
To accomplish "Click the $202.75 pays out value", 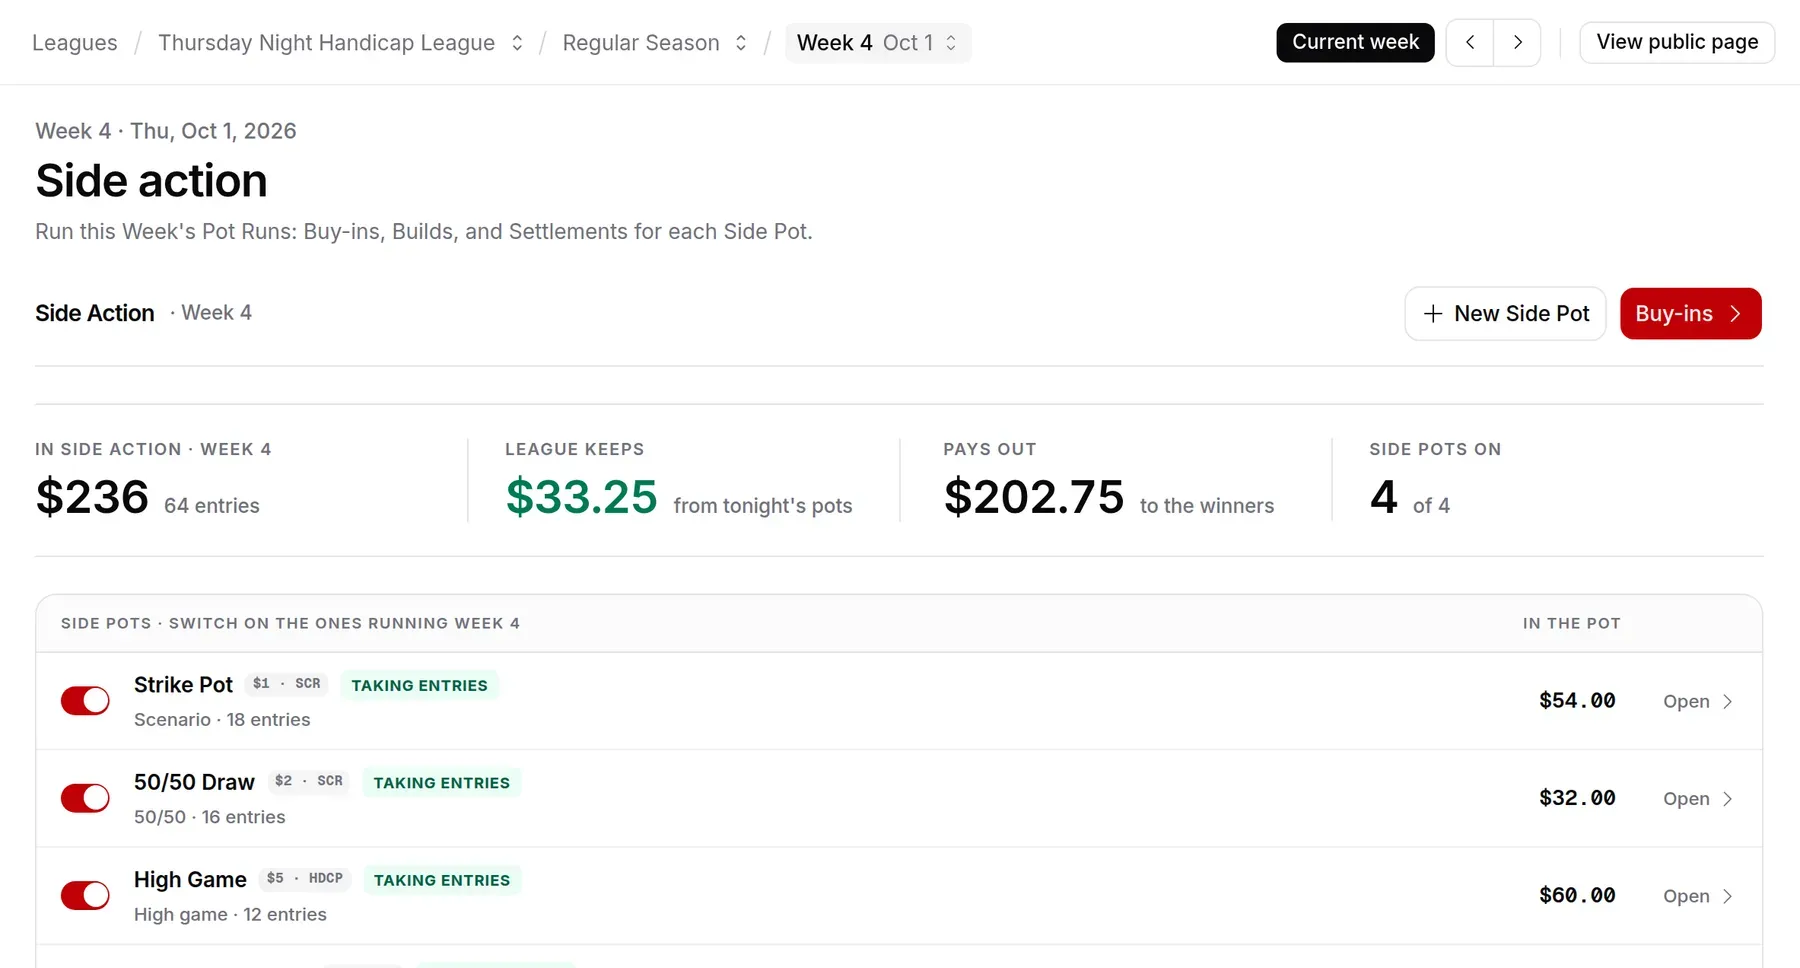I will 1034,497.
